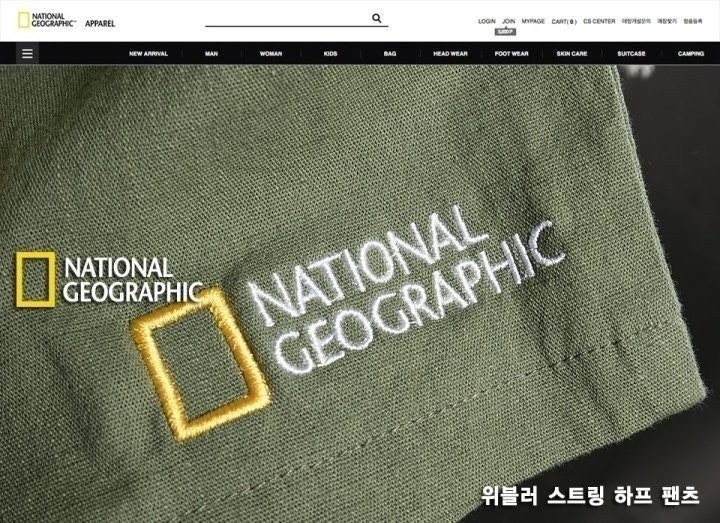
Task: Click the 5,000 P join bonus badge
Action: (x=508, y=31)
